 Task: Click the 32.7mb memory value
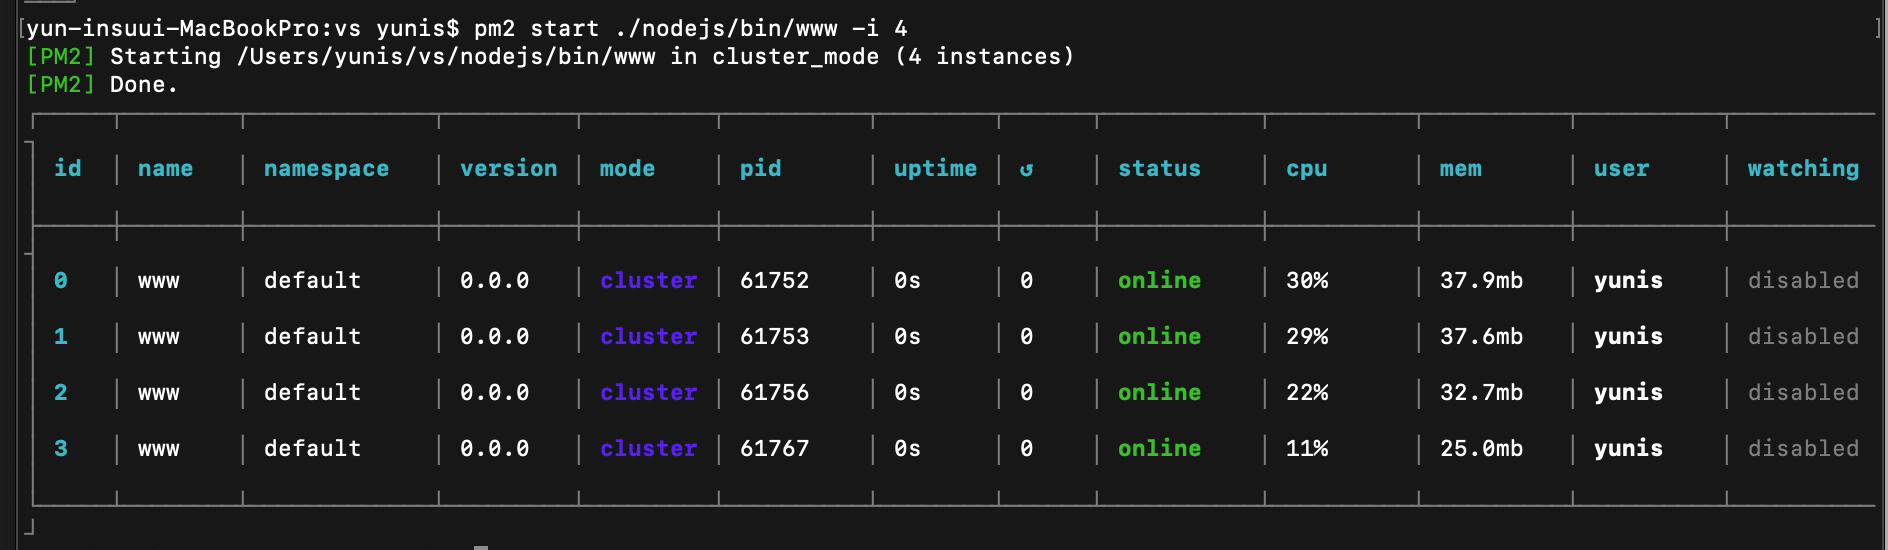[1482, 392]
